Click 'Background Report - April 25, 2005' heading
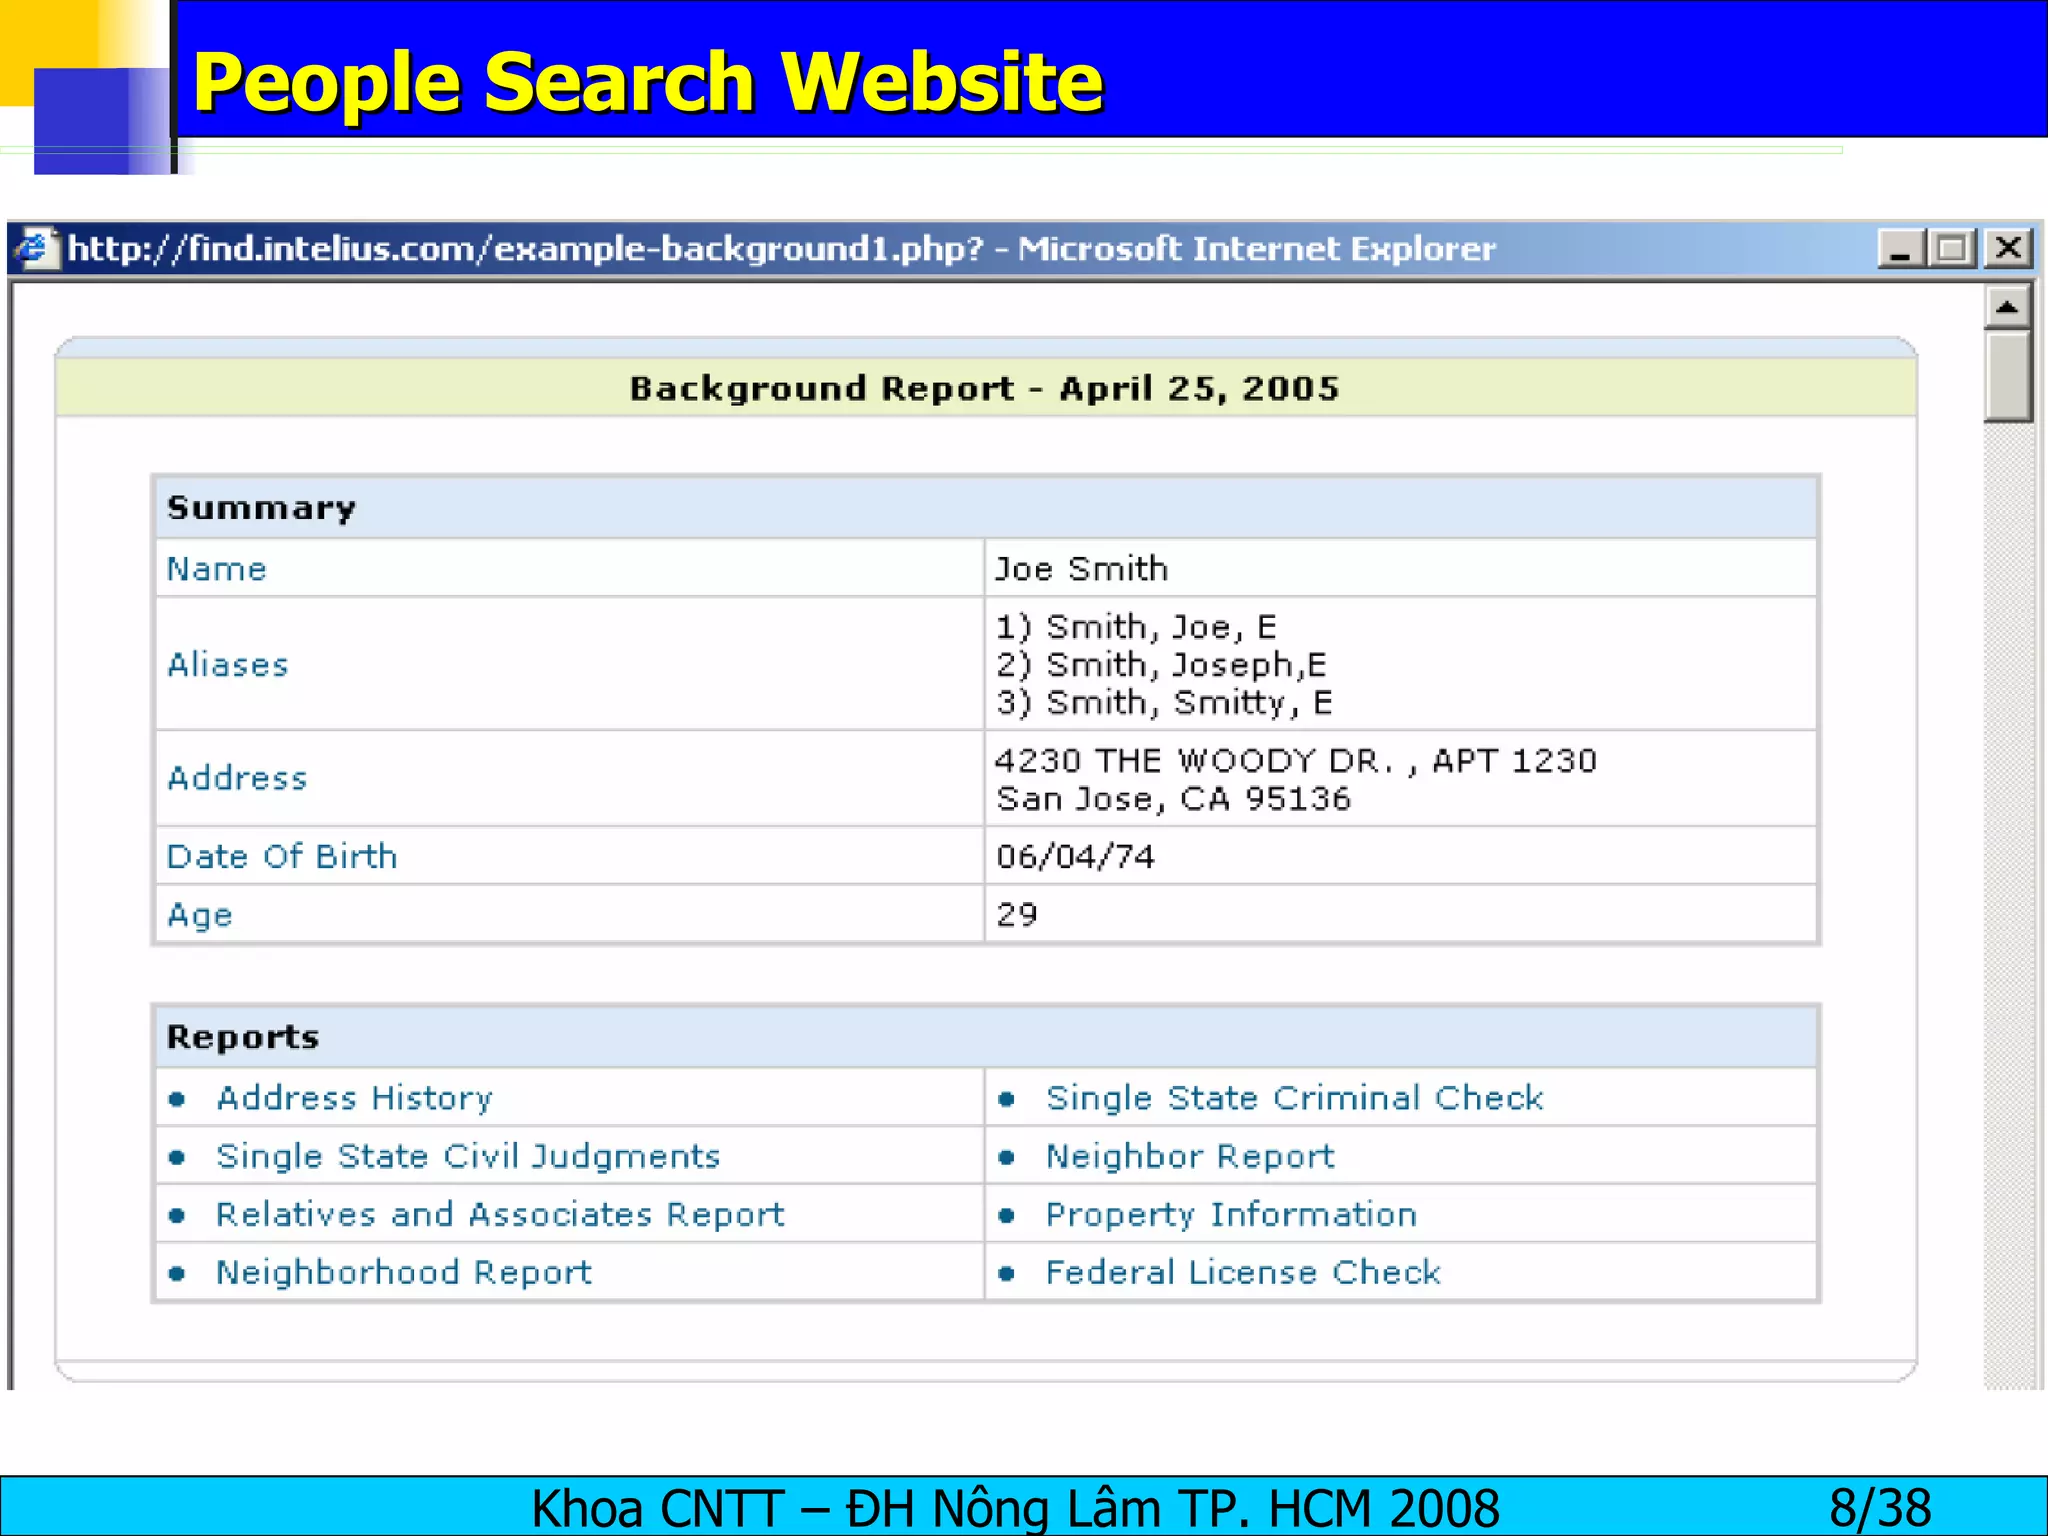 click(x=984, y=388)
